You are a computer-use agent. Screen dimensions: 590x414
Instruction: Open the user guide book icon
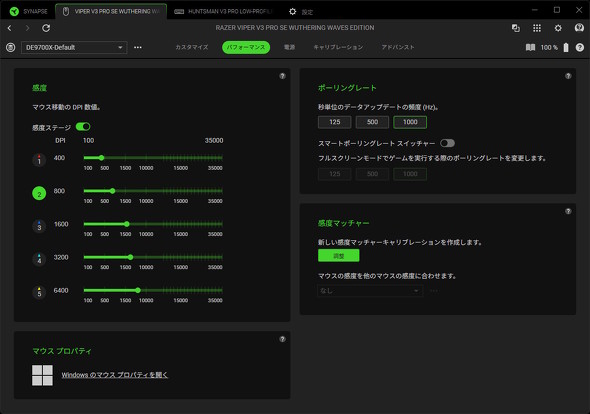[530, 47]
